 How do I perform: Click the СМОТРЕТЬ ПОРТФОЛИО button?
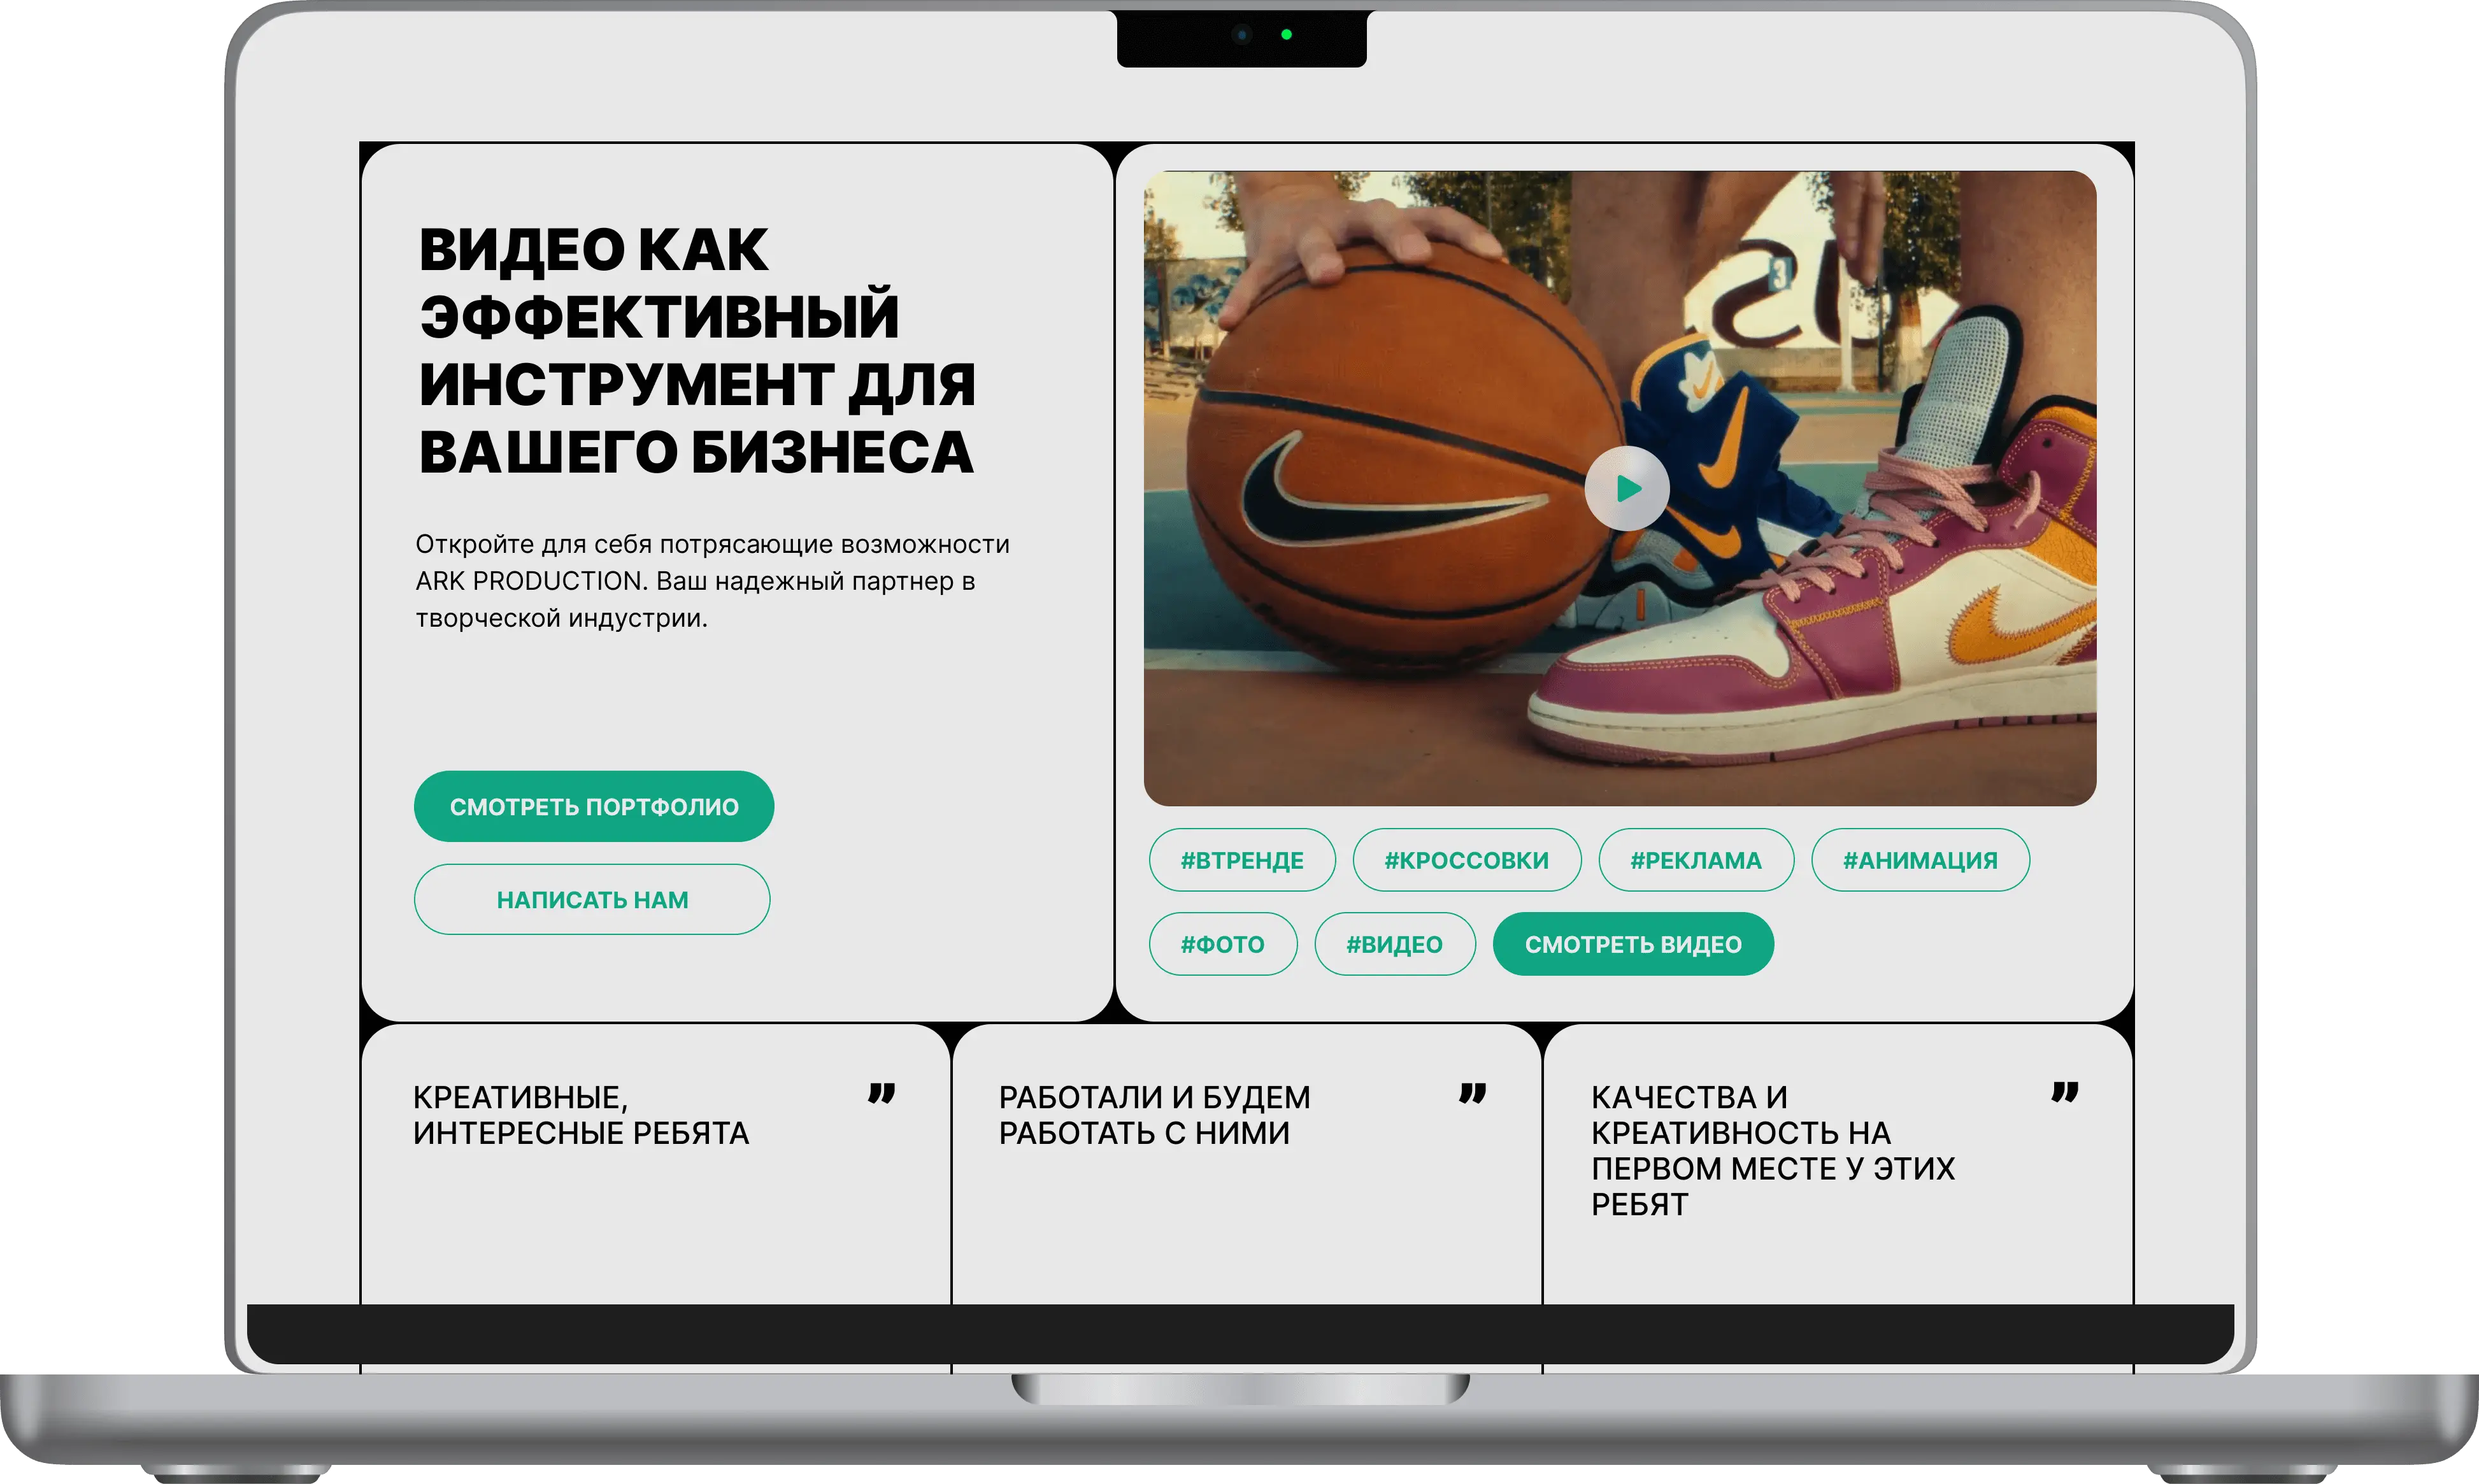point(594,806)
